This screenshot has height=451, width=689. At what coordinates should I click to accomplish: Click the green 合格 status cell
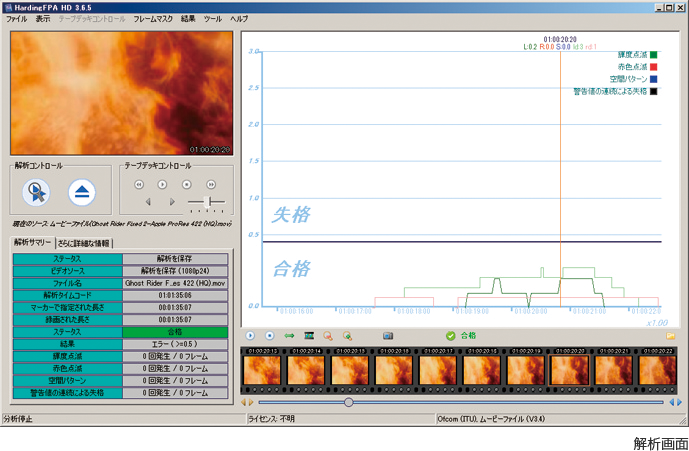(x=175, y=332)
